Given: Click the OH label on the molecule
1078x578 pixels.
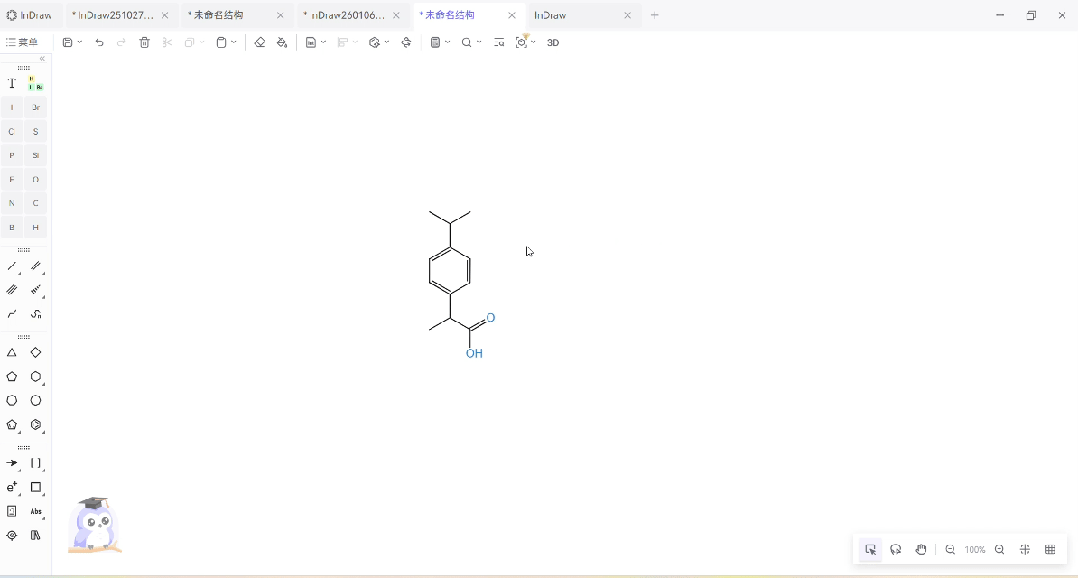Looking at the screenshot, I should coord(474,354).
